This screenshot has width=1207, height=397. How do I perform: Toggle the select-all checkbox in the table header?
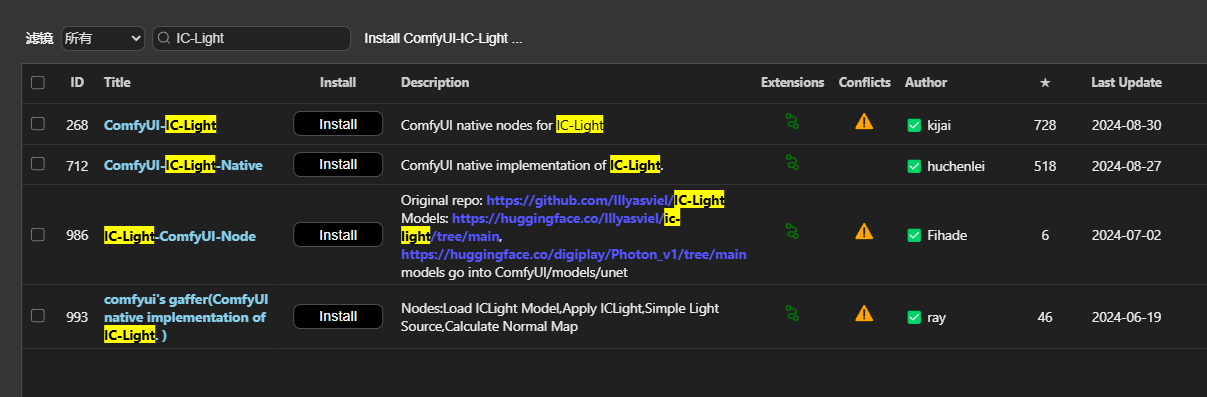pyautogui.click(x=38, y=83)
